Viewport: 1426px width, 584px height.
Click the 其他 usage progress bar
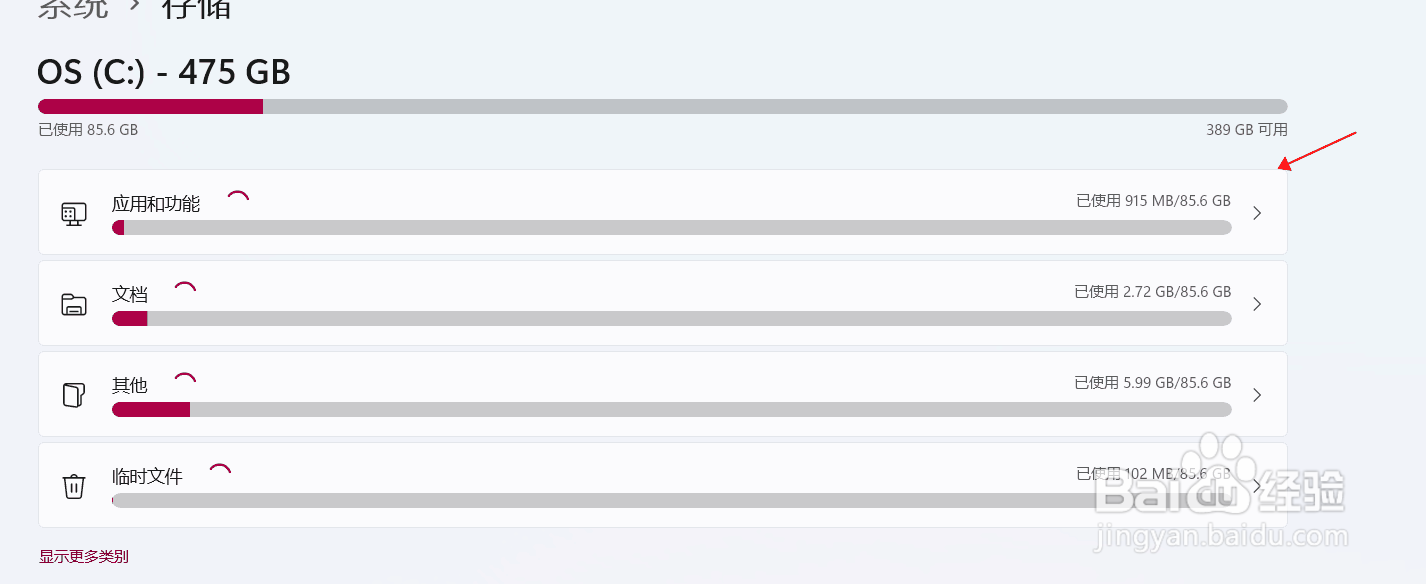coord(671,409)
